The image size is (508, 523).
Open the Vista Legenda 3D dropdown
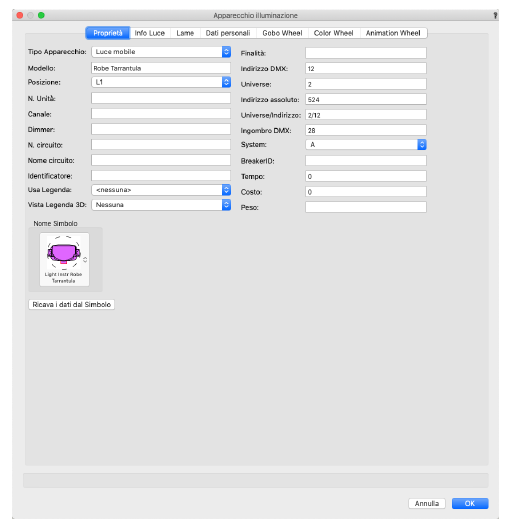(161, 205)
